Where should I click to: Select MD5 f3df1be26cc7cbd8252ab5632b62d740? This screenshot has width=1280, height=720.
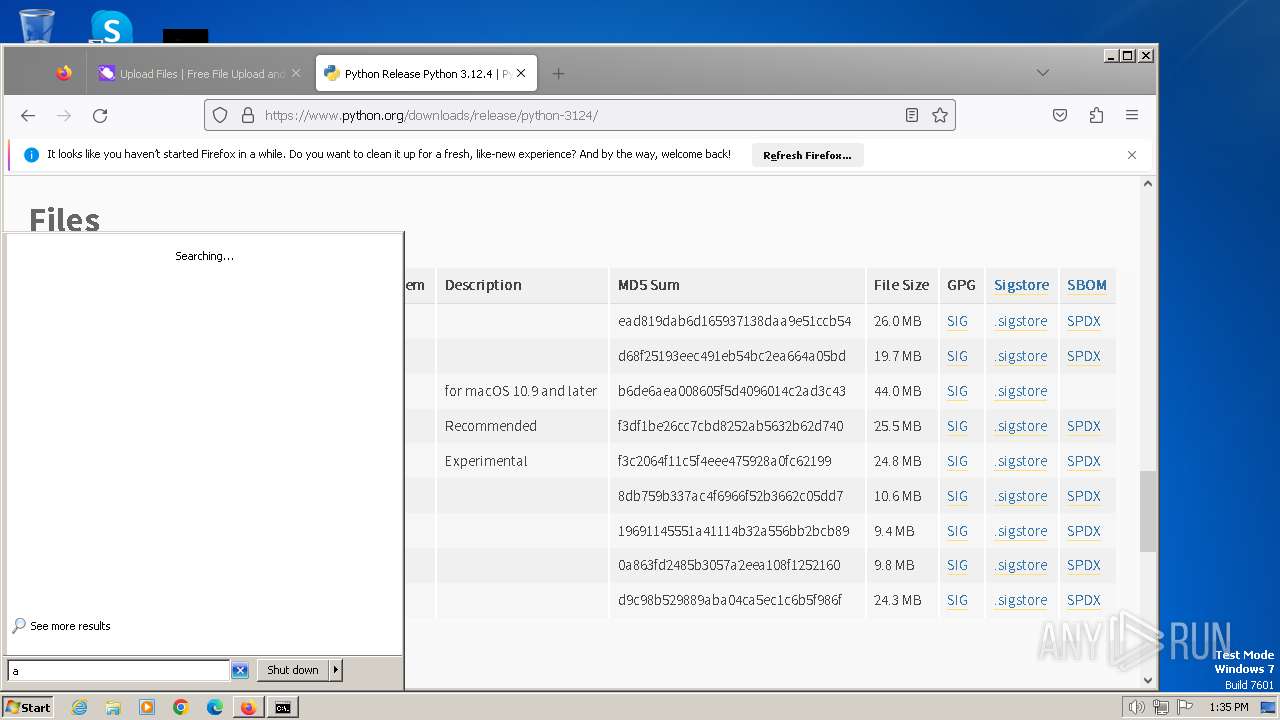[730, 426]
